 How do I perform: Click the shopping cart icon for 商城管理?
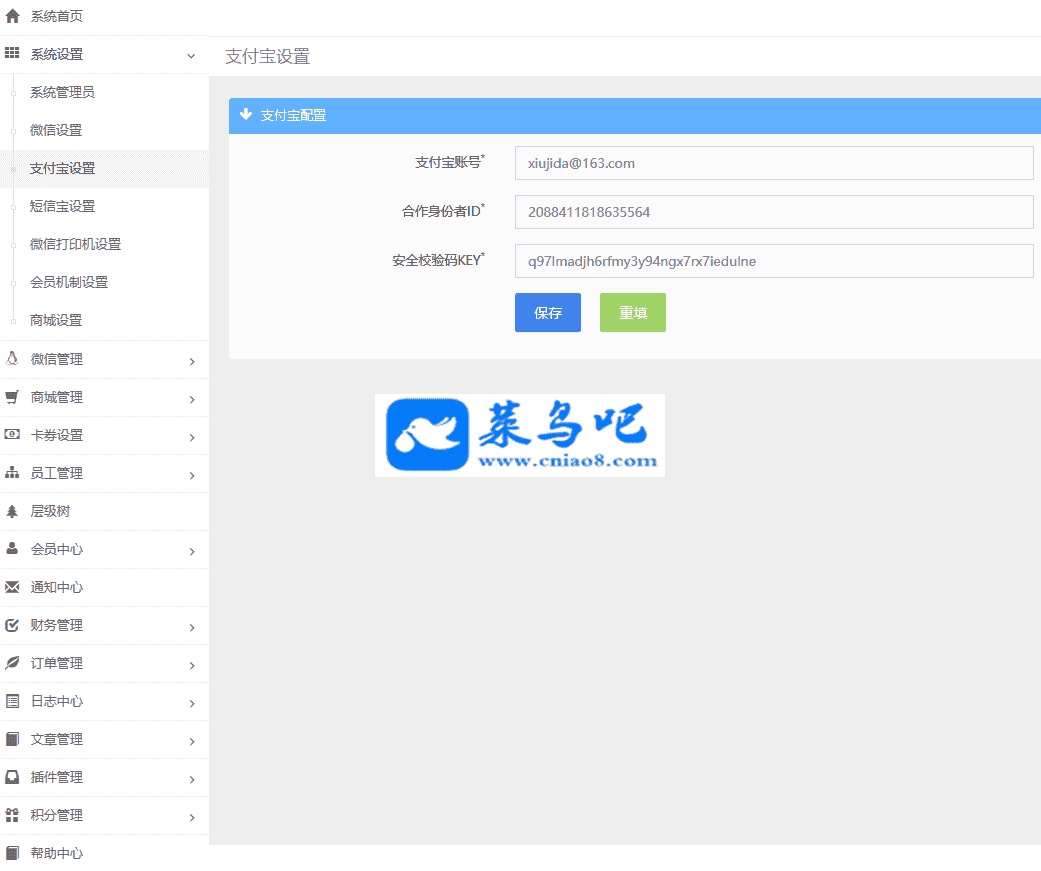point(12,397)
